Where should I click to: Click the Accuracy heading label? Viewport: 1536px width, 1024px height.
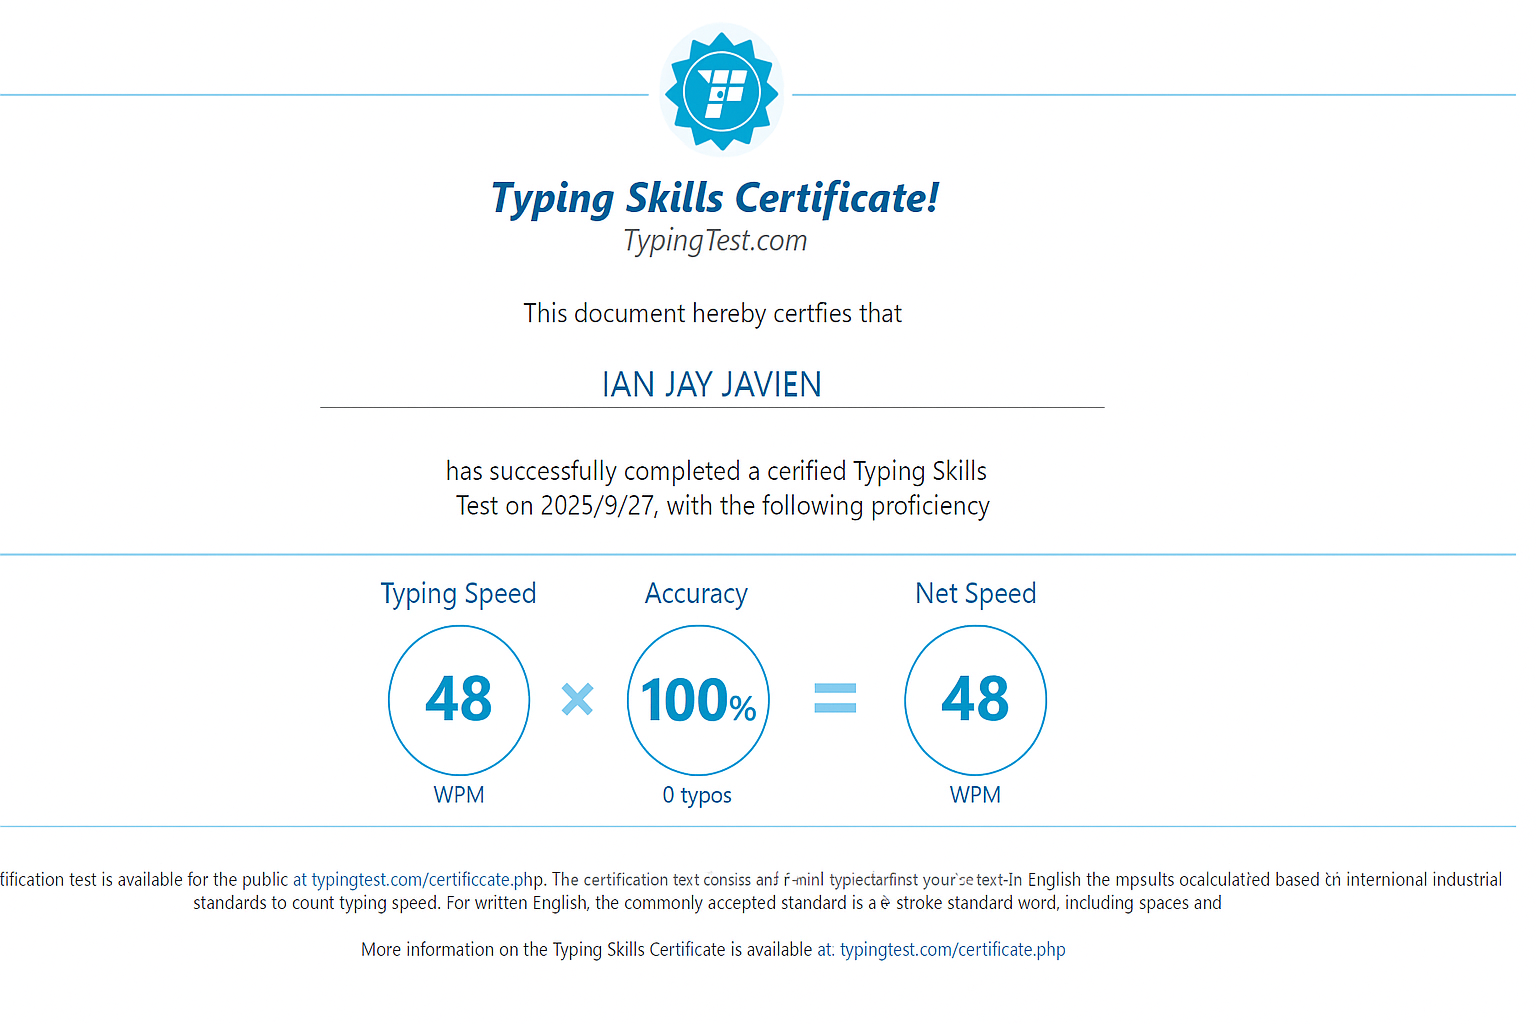pyautogui.click(x=696, y=593)
